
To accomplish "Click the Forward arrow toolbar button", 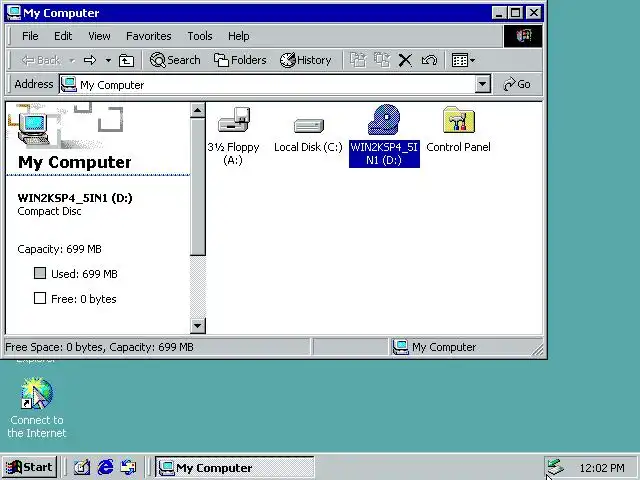I will [x=90, y=60].
